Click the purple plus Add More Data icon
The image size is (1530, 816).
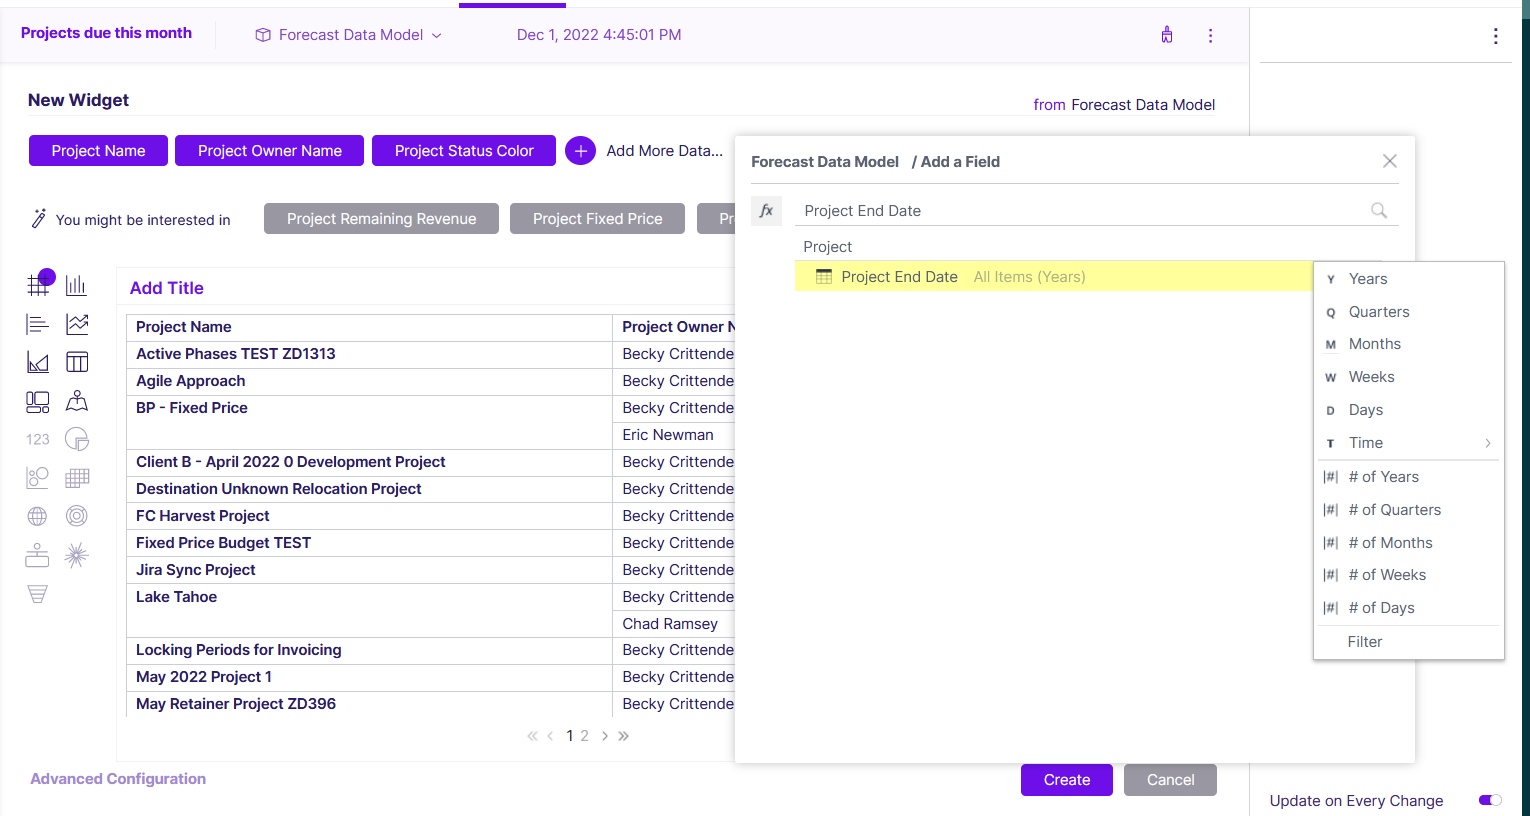pyautogui.click(x=580, y=151)
